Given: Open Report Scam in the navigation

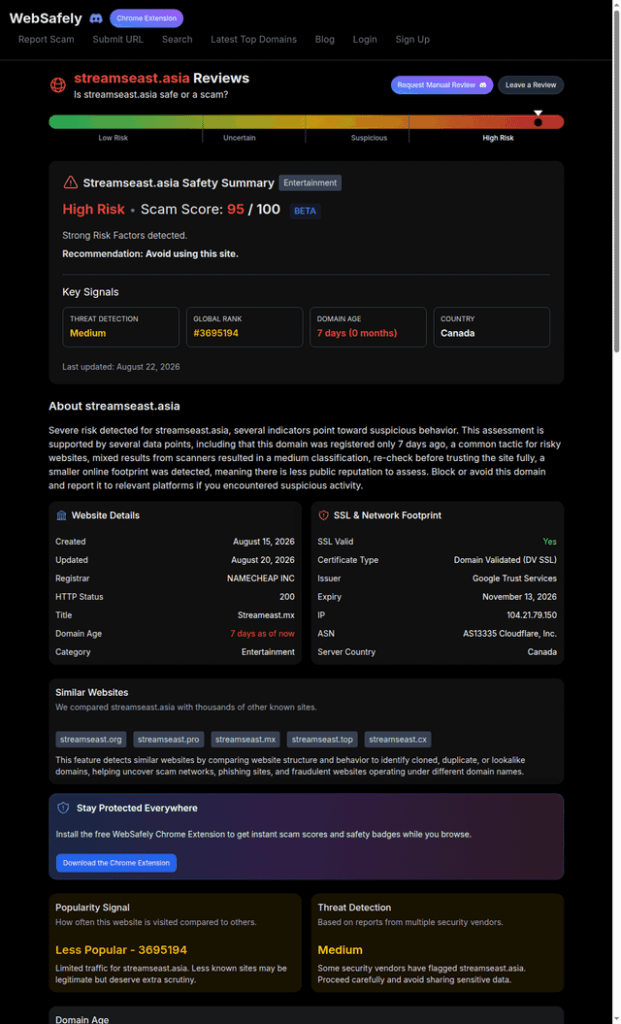Looking at the screenshot, I should pos(46,39).
